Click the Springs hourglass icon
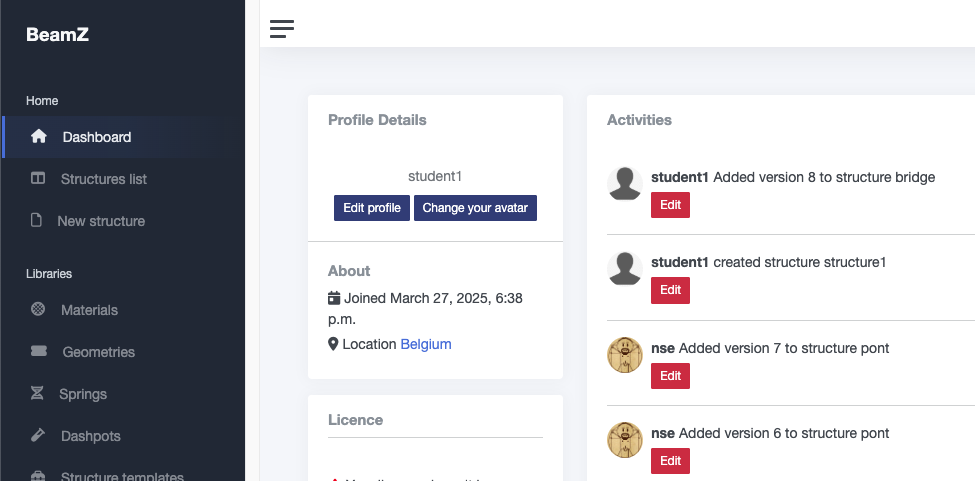 coord(37,394)
